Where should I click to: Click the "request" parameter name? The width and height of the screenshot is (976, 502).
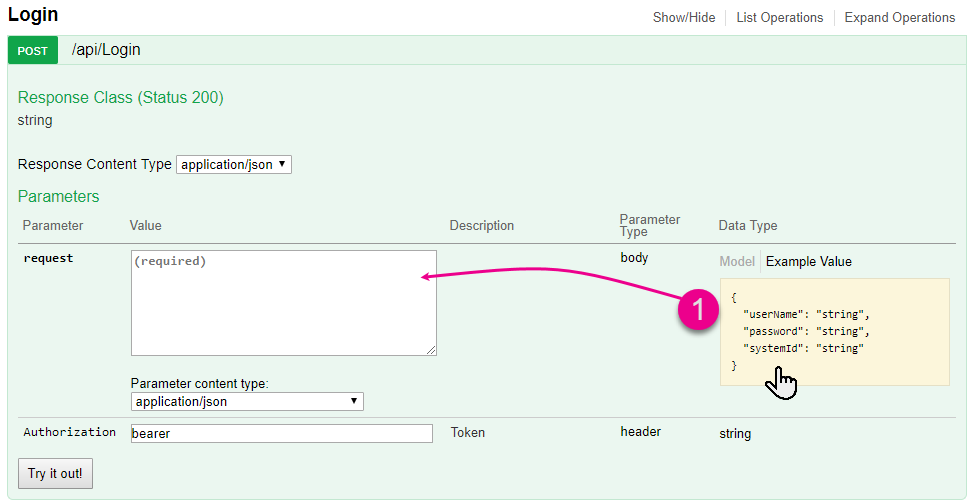48,258
